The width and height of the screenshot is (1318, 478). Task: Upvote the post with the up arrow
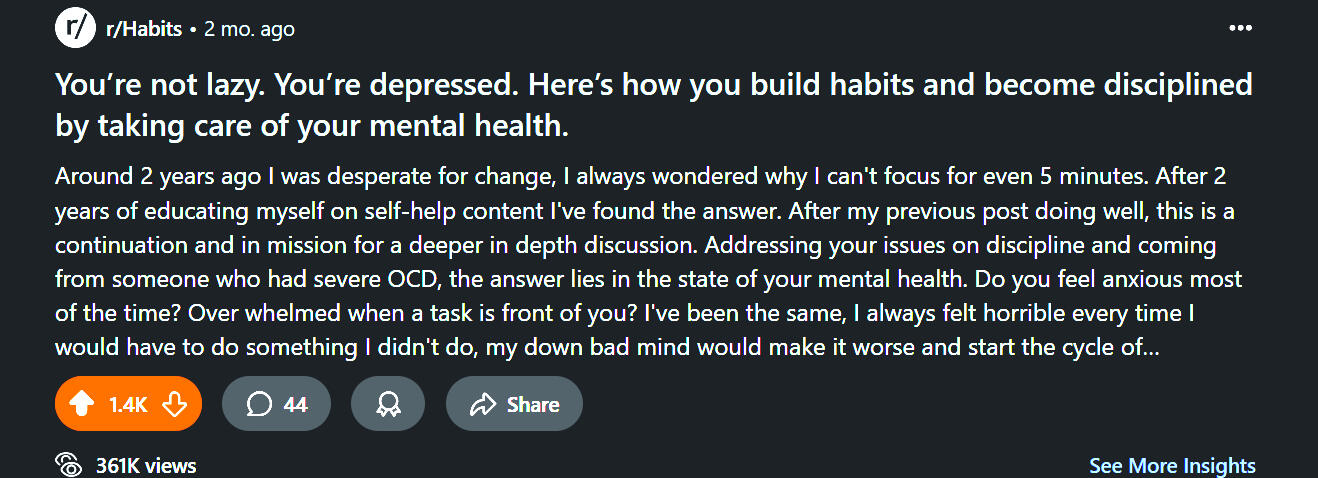(84, 404)
